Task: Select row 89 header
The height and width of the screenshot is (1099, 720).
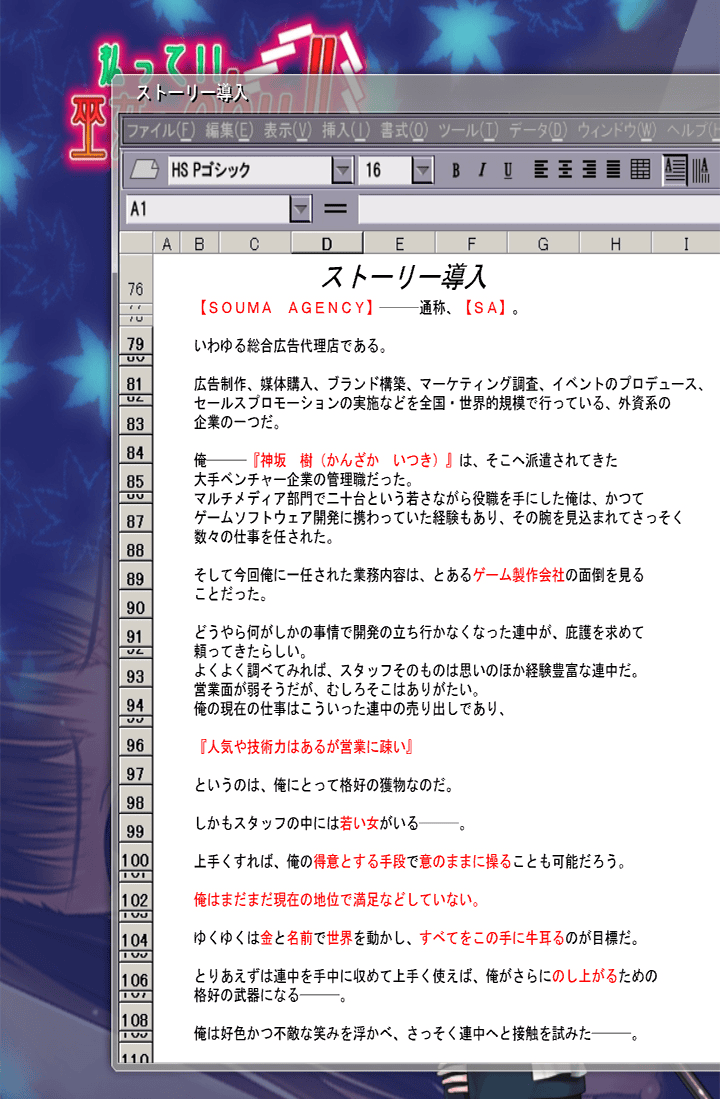Action: pyautogui.click(x=135, y=579)
